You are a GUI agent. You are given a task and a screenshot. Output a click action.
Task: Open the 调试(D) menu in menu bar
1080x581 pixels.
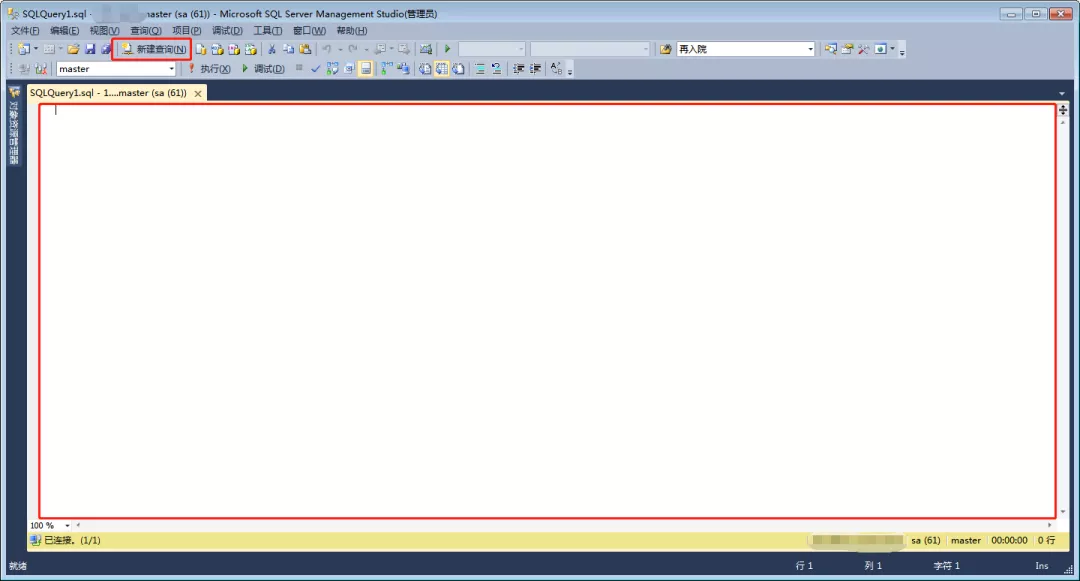coord(227,30)
